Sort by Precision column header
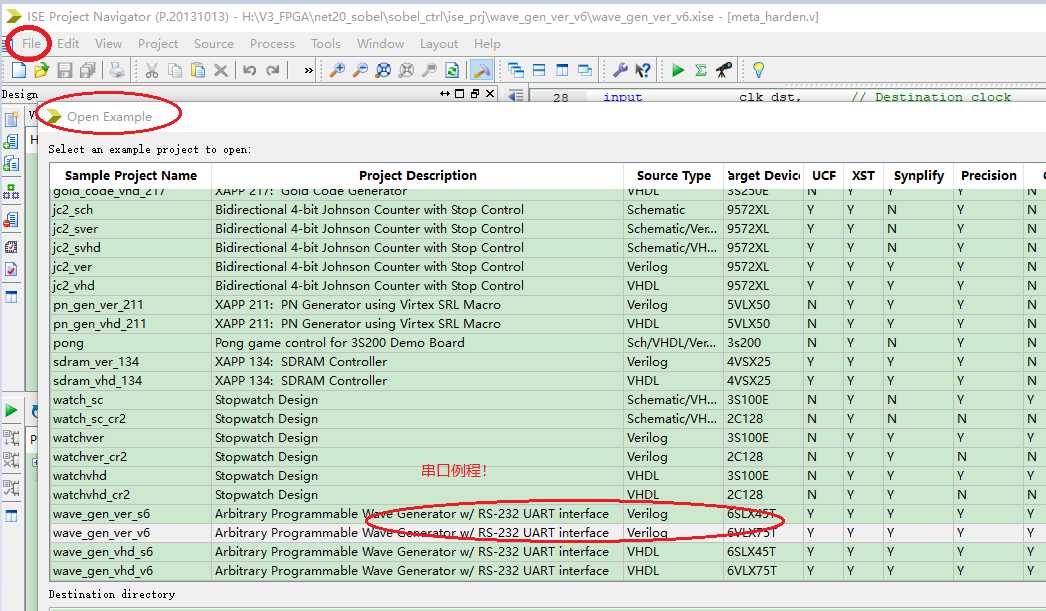Viewport: 1046px width, 611px height. tap(989, 175)
